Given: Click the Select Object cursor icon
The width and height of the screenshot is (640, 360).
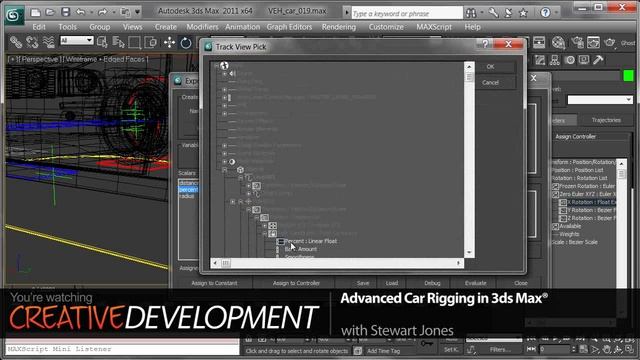Looking at the screenshot, I should coord(102,42).
